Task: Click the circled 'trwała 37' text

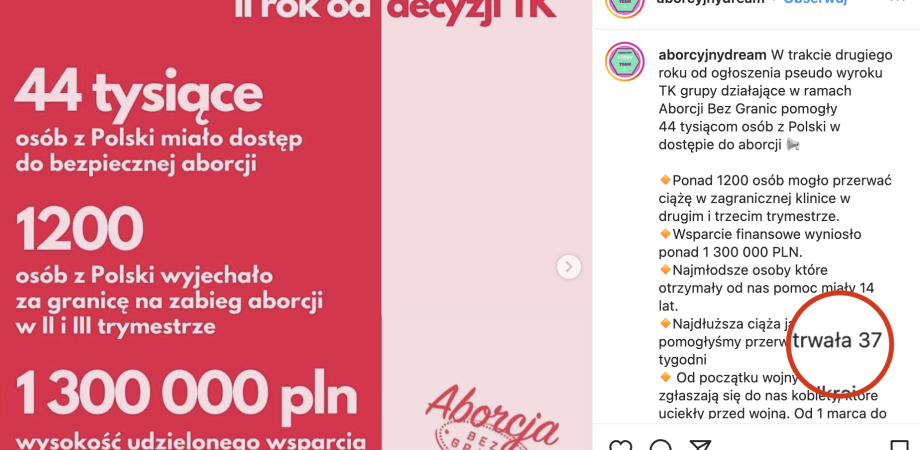Action: [837, 340]
